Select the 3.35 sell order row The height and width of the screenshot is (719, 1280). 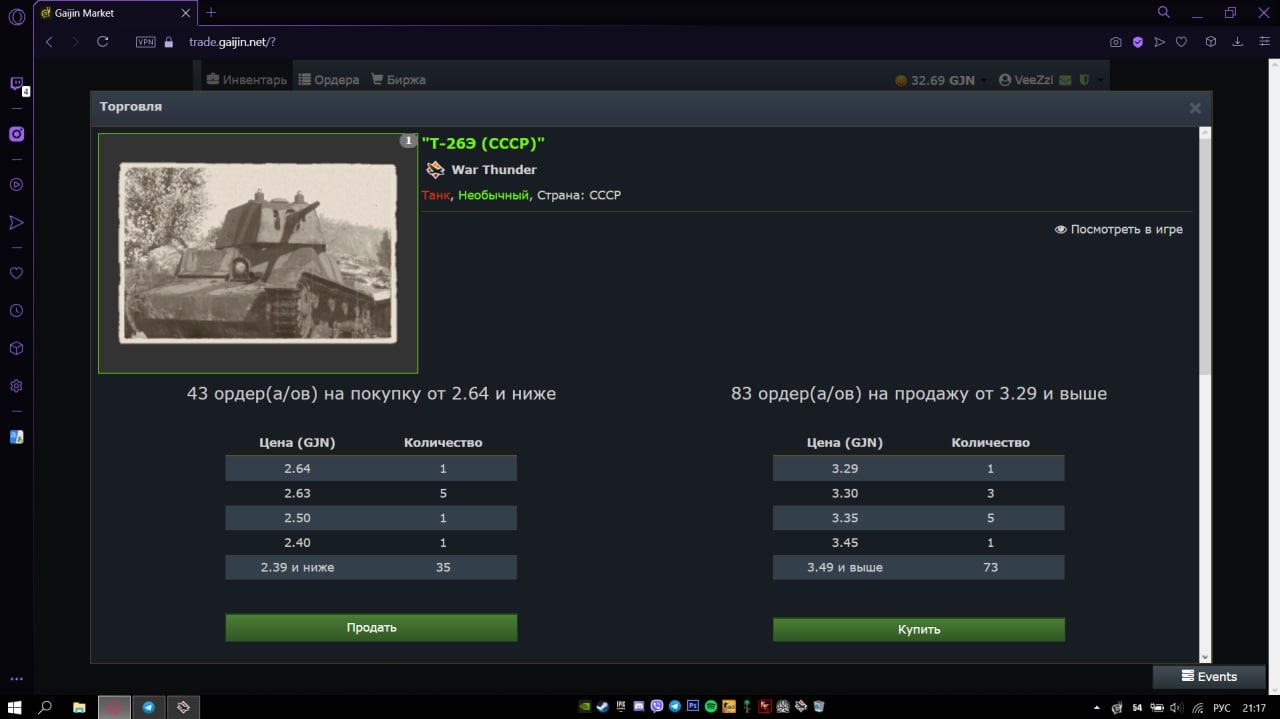(919, 518)
